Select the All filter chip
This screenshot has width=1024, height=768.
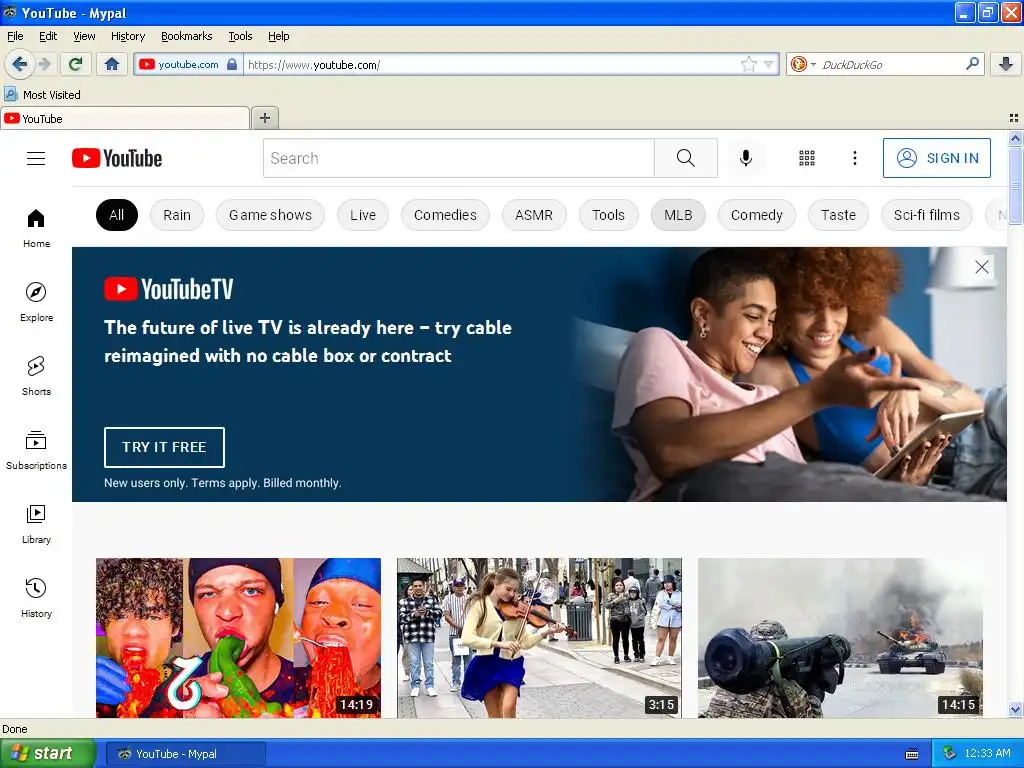(117, 215)
